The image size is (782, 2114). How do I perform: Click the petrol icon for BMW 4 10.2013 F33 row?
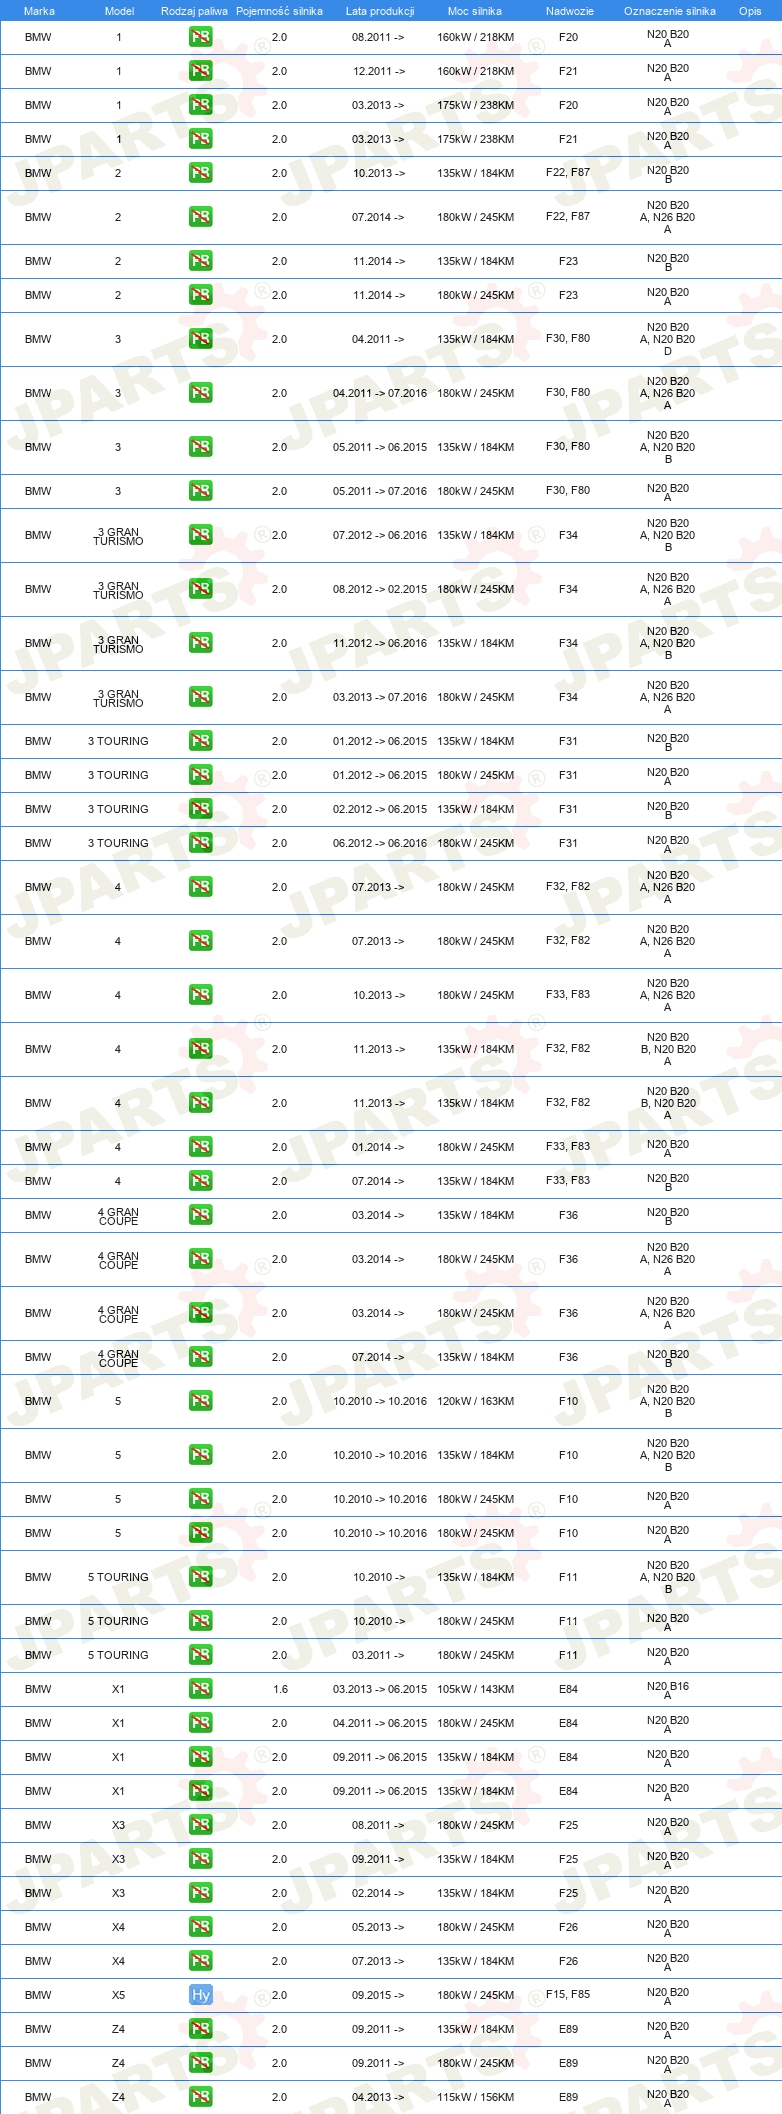click(200, 995)
